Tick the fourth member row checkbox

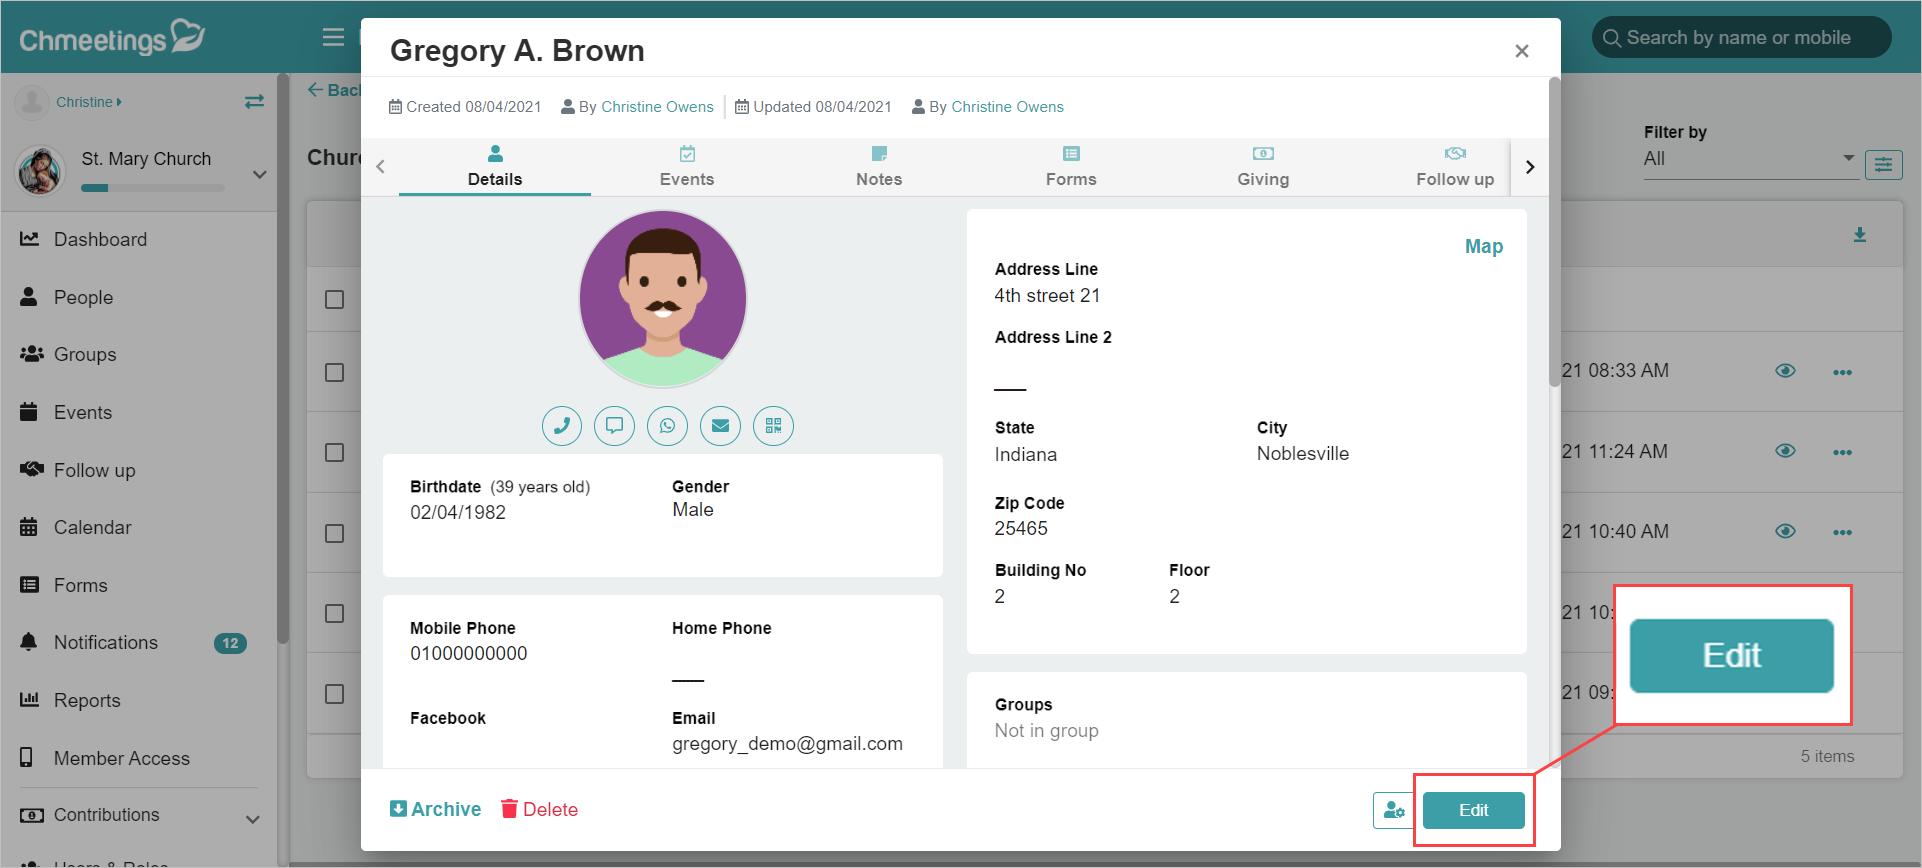pos(335,614)
